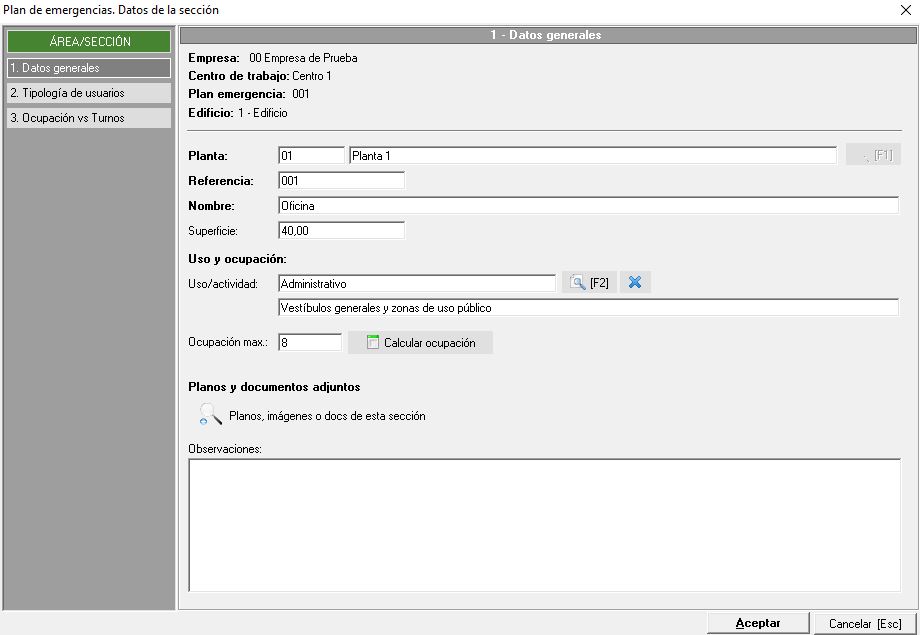The height and width of the screenshot is (635, 920).
Task: Focus the Ocupación max. input field
Action: 310,343
